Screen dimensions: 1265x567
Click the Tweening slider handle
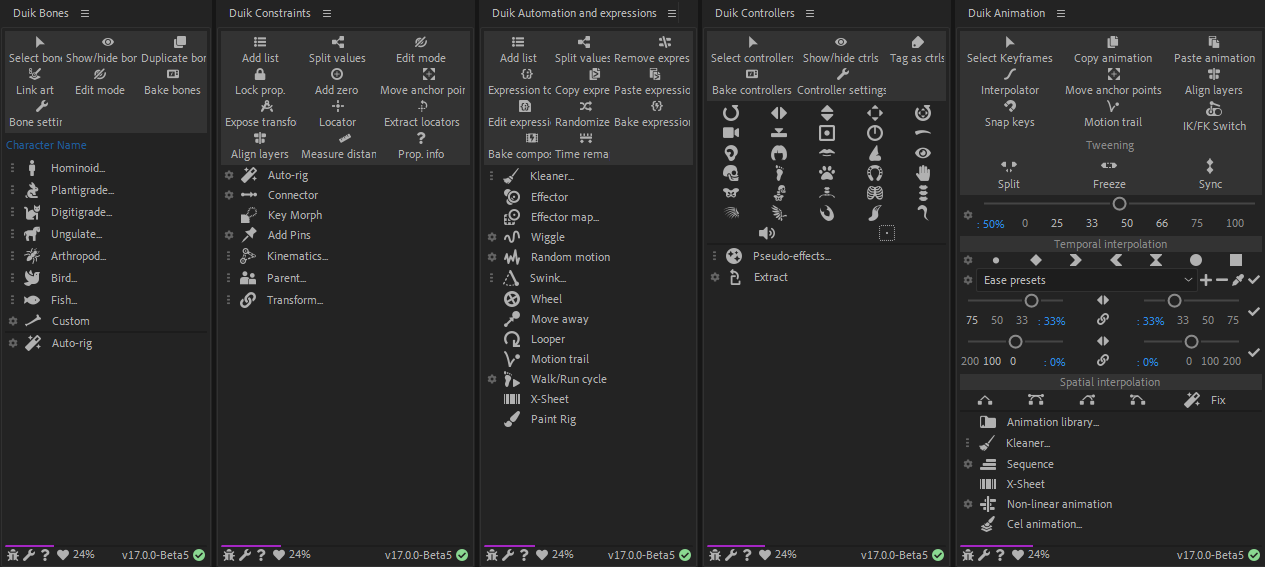pyautogui.click(x=1119, y=204)
